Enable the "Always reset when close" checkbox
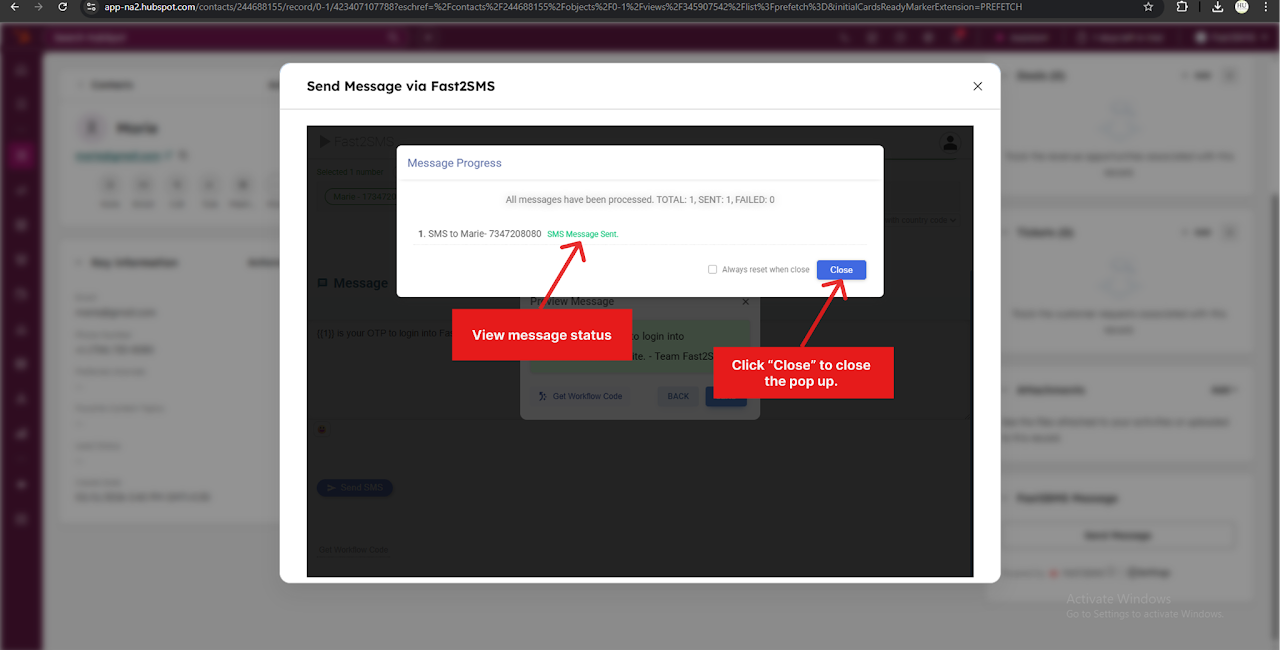 click(712, 269)
